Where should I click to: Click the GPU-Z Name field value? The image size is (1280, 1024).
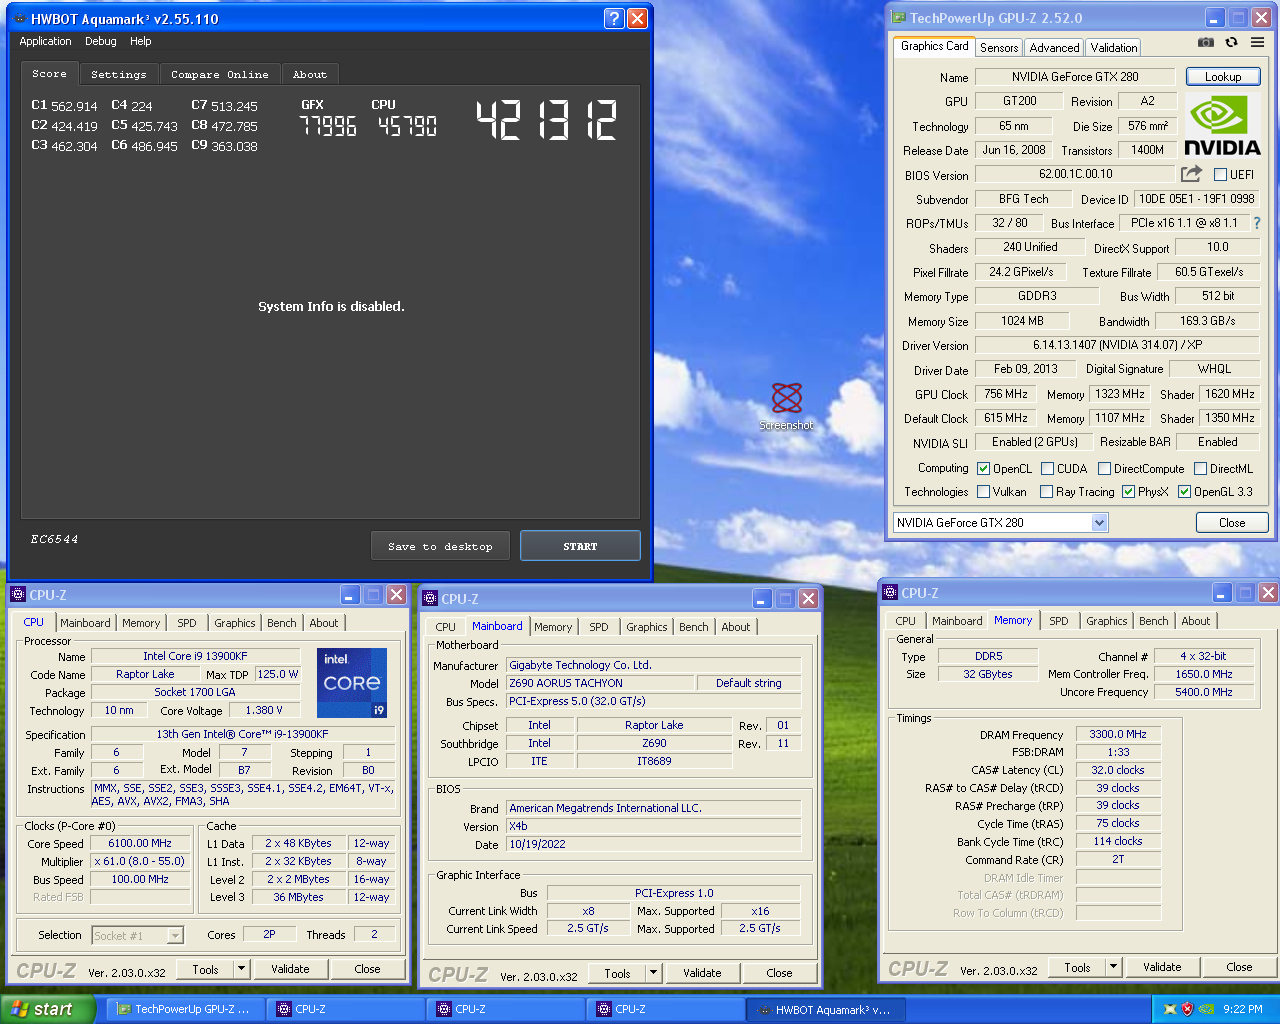(x=1075, y=76)
